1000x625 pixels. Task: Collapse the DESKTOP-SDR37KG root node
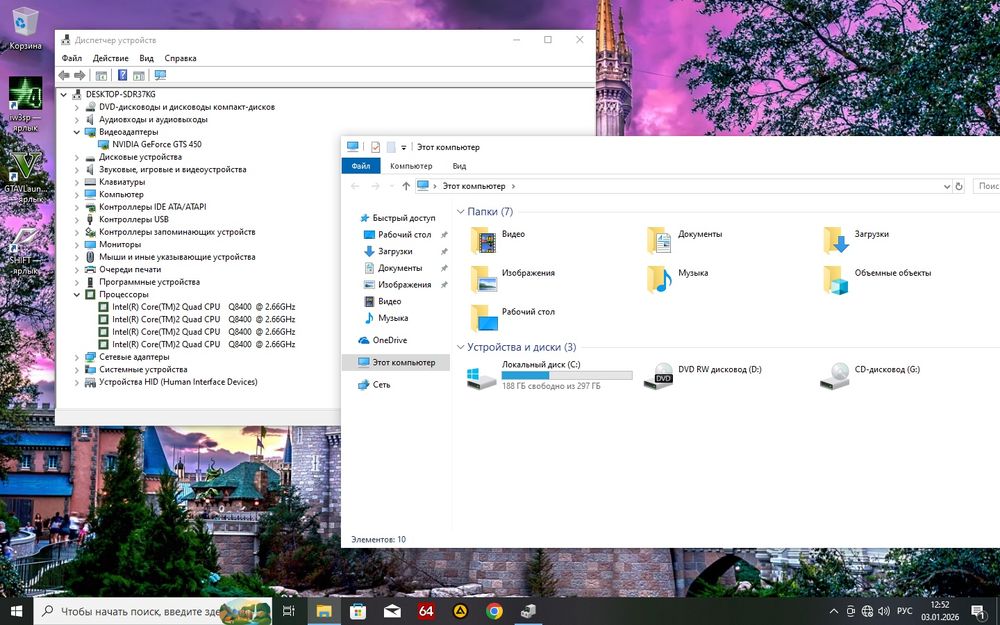[64, 94]
